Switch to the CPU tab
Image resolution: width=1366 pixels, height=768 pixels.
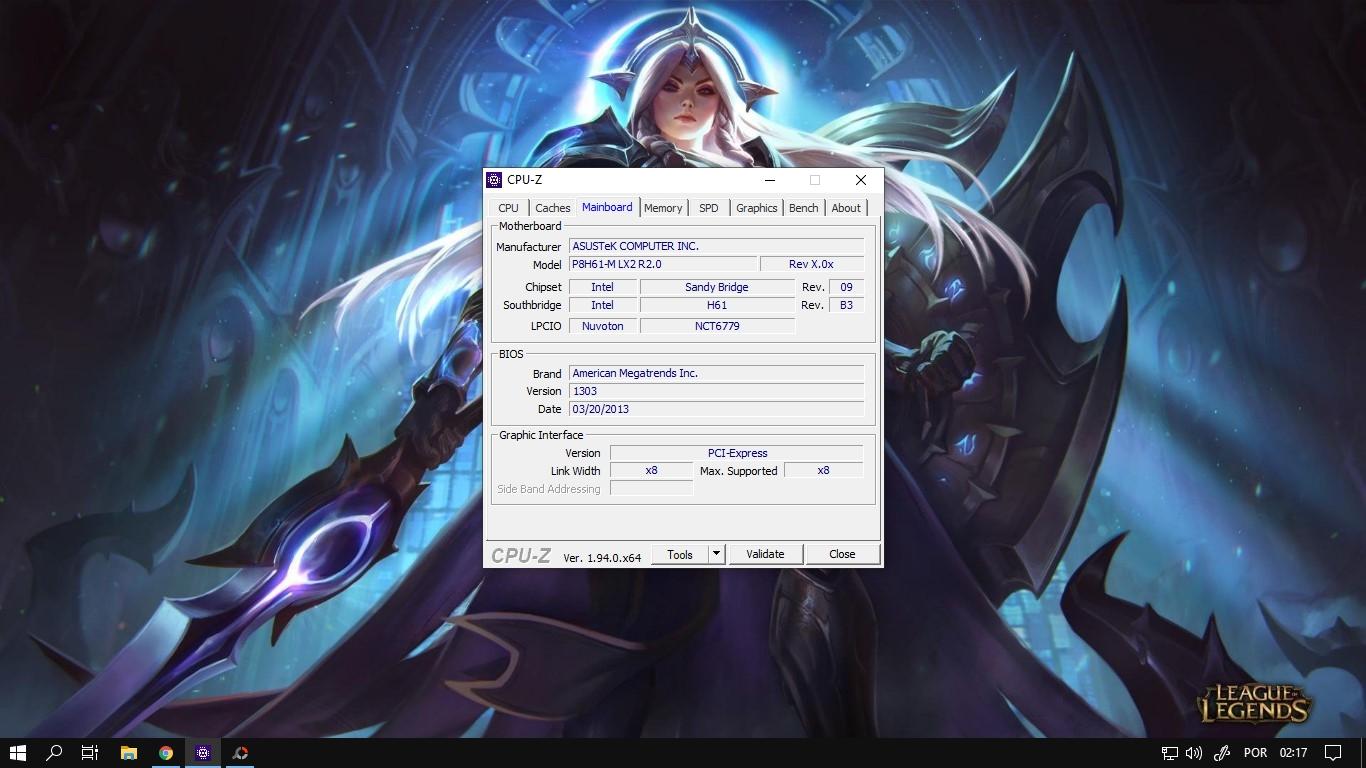pos(509,208)
